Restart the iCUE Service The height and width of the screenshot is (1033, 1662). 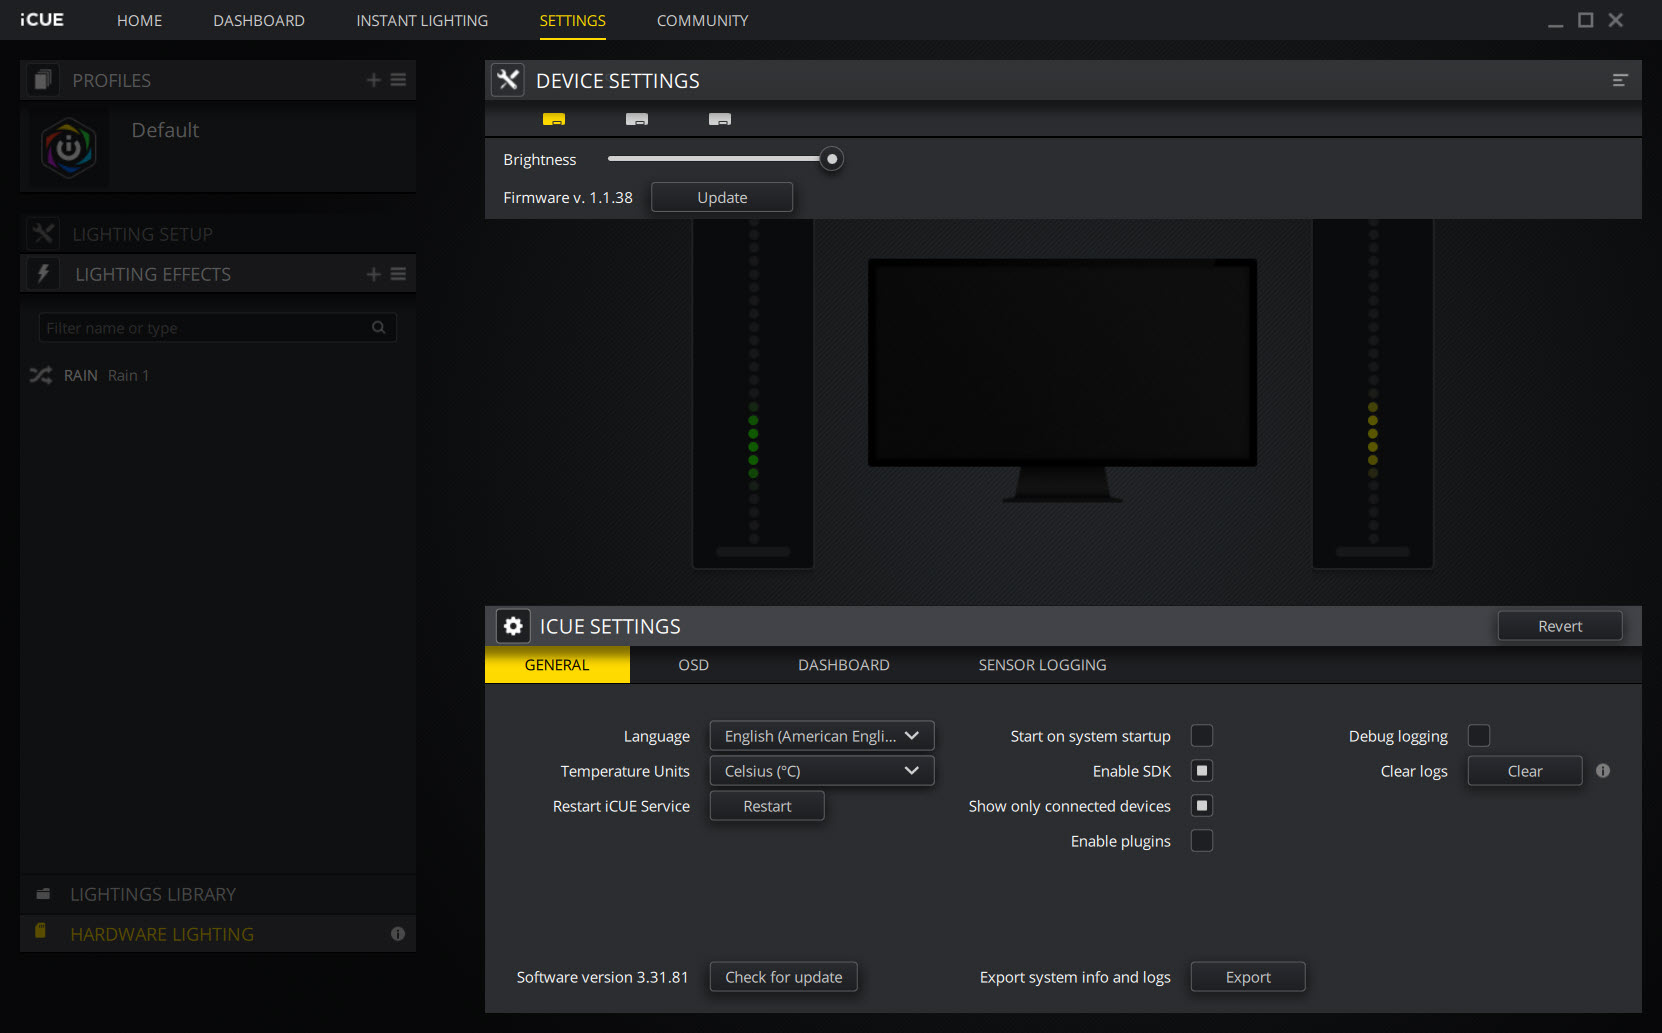point(767,806)
